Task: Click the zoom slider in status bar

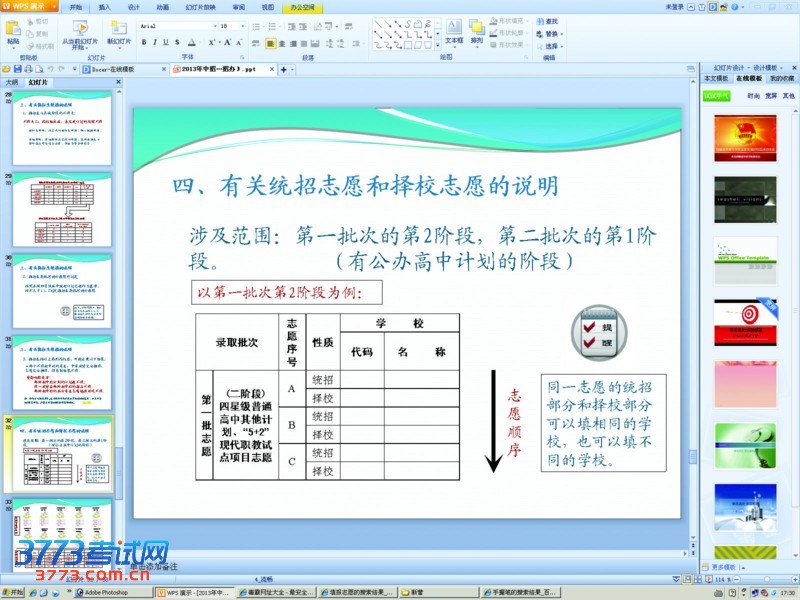Action: tap(765, 579)
